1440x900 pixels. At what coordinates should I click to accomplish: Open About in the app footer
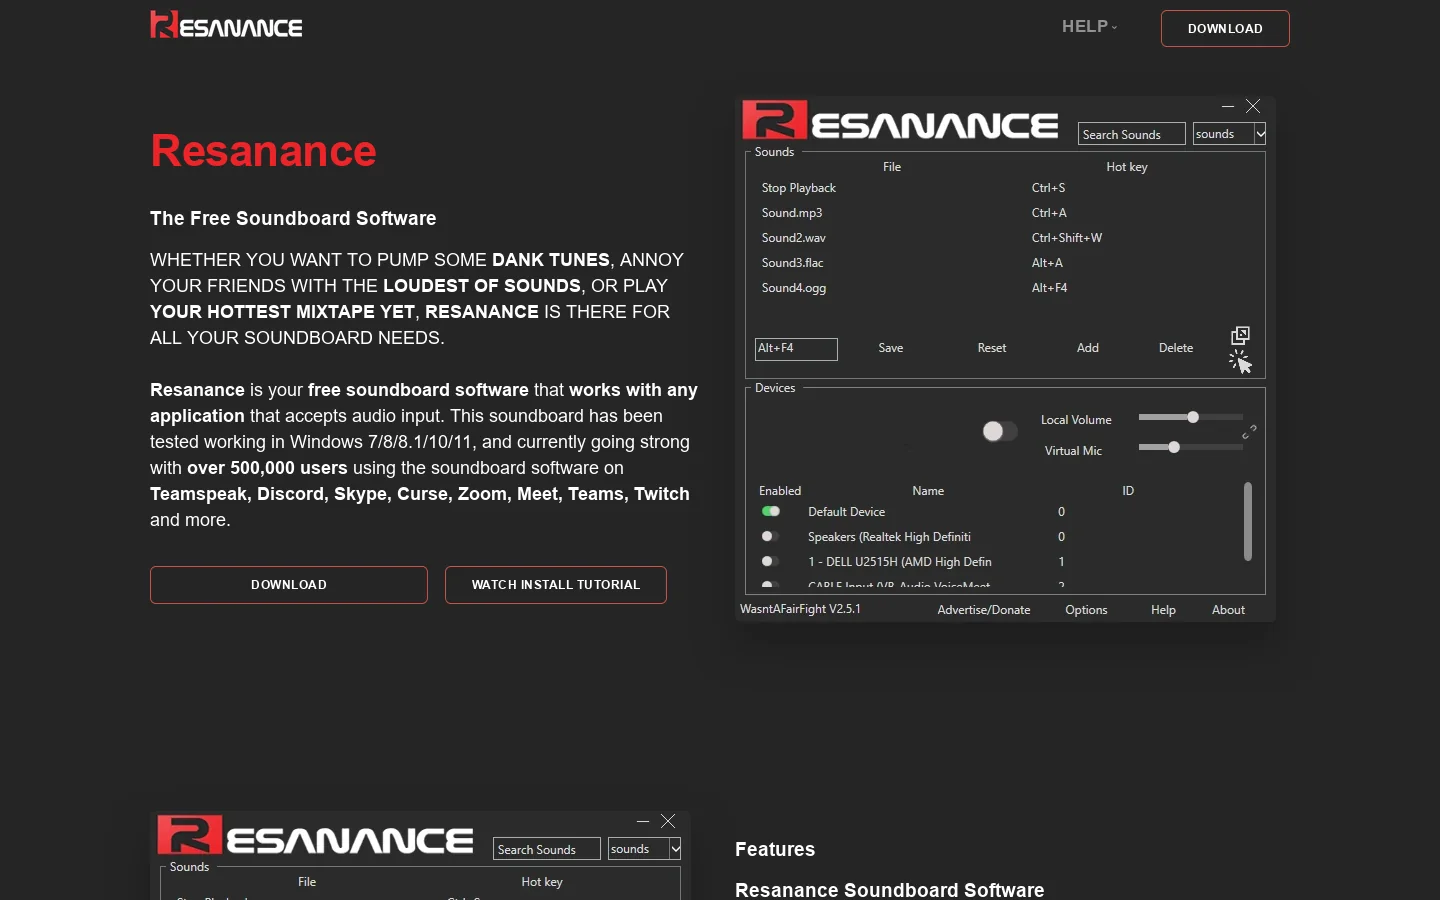pos(1228,610)
